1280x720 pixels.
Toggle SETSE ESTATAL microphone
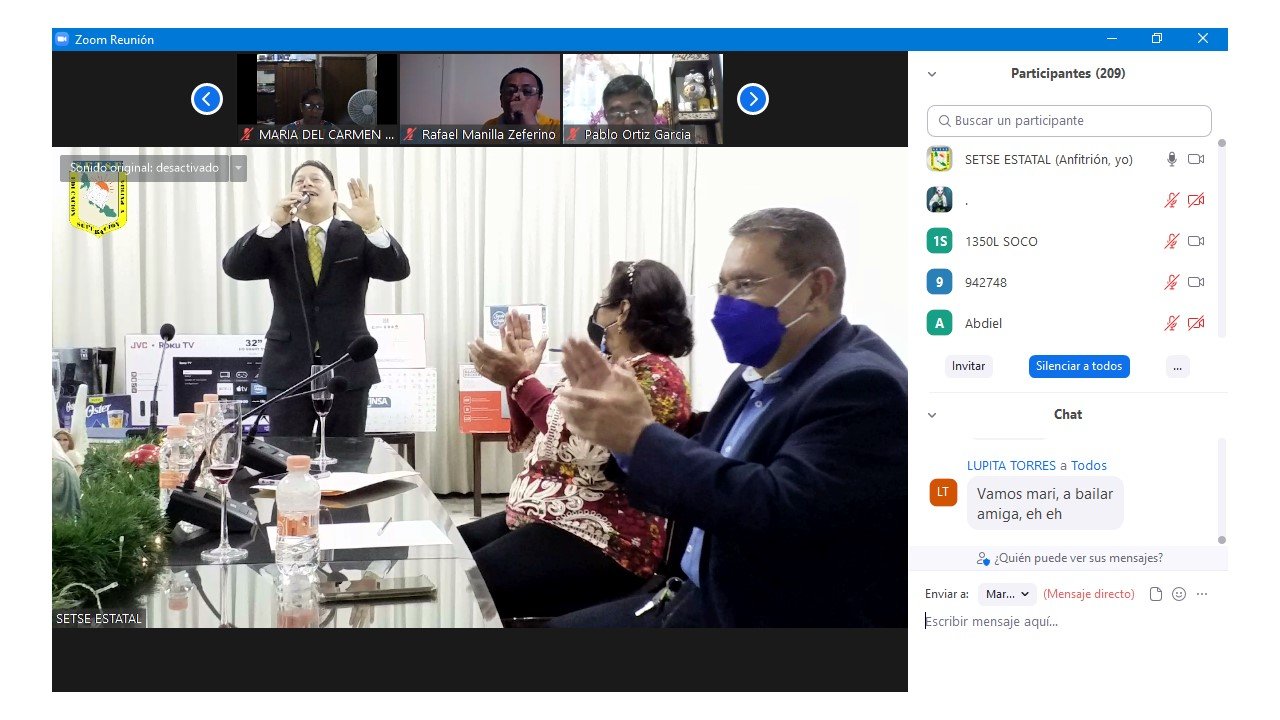(x=1172, y=159)
